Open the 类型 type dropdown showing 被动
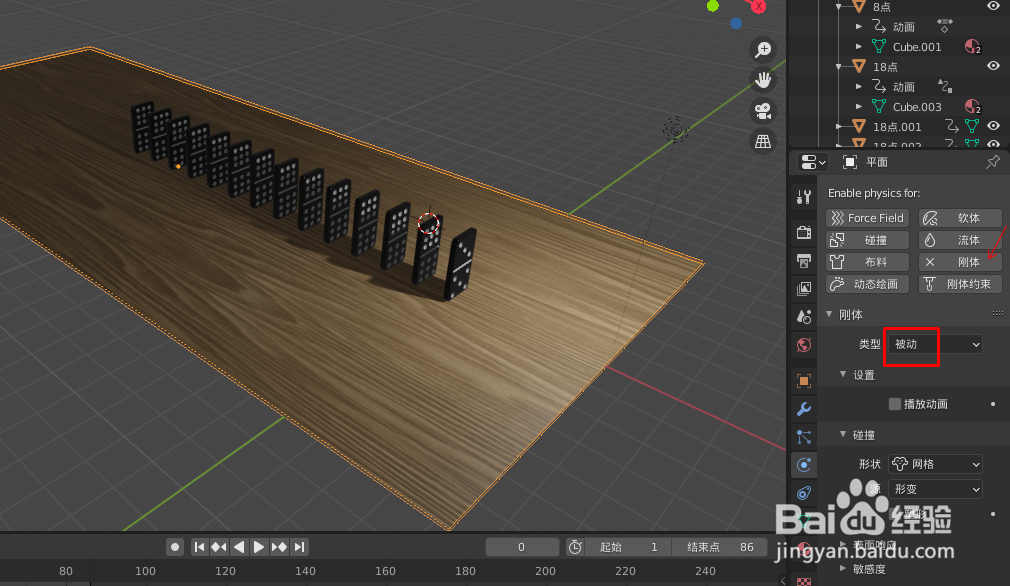The height and width of the screenshot is (586, 1010). [x=911, y=345]
